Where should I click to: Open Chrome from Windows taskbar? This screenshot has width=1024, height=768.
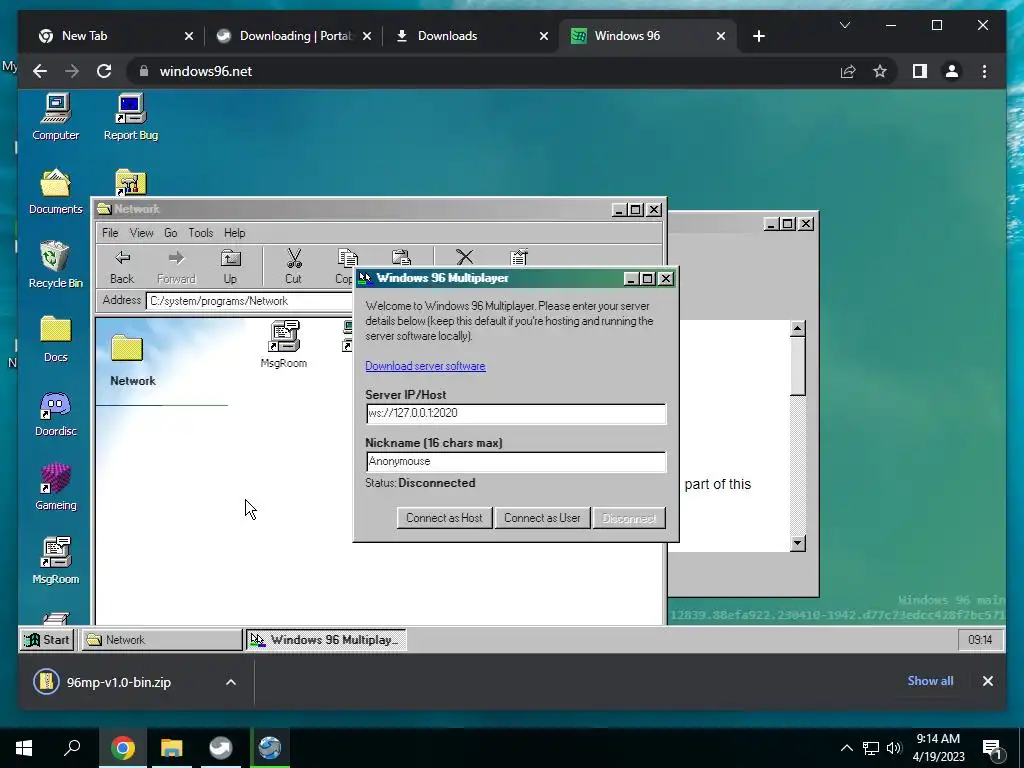[122, 748]
